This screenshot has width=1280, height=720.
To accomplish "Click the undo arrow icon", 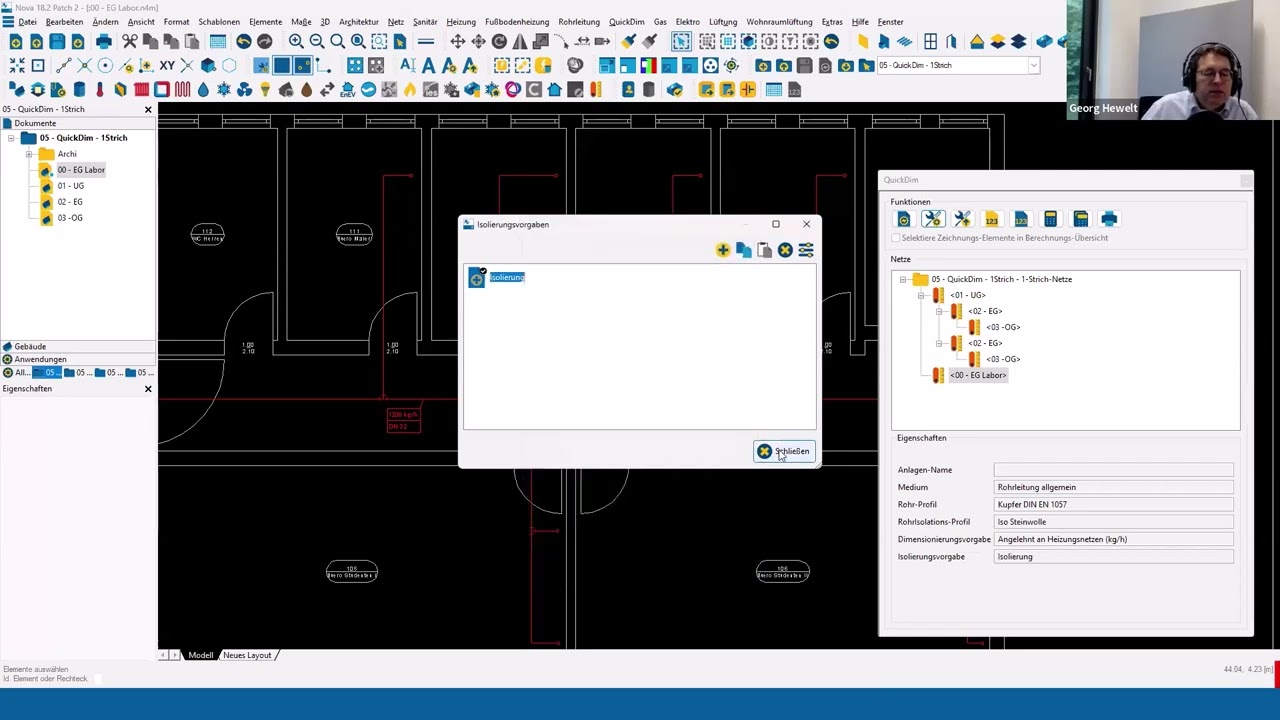I will (x=244, y=42).
